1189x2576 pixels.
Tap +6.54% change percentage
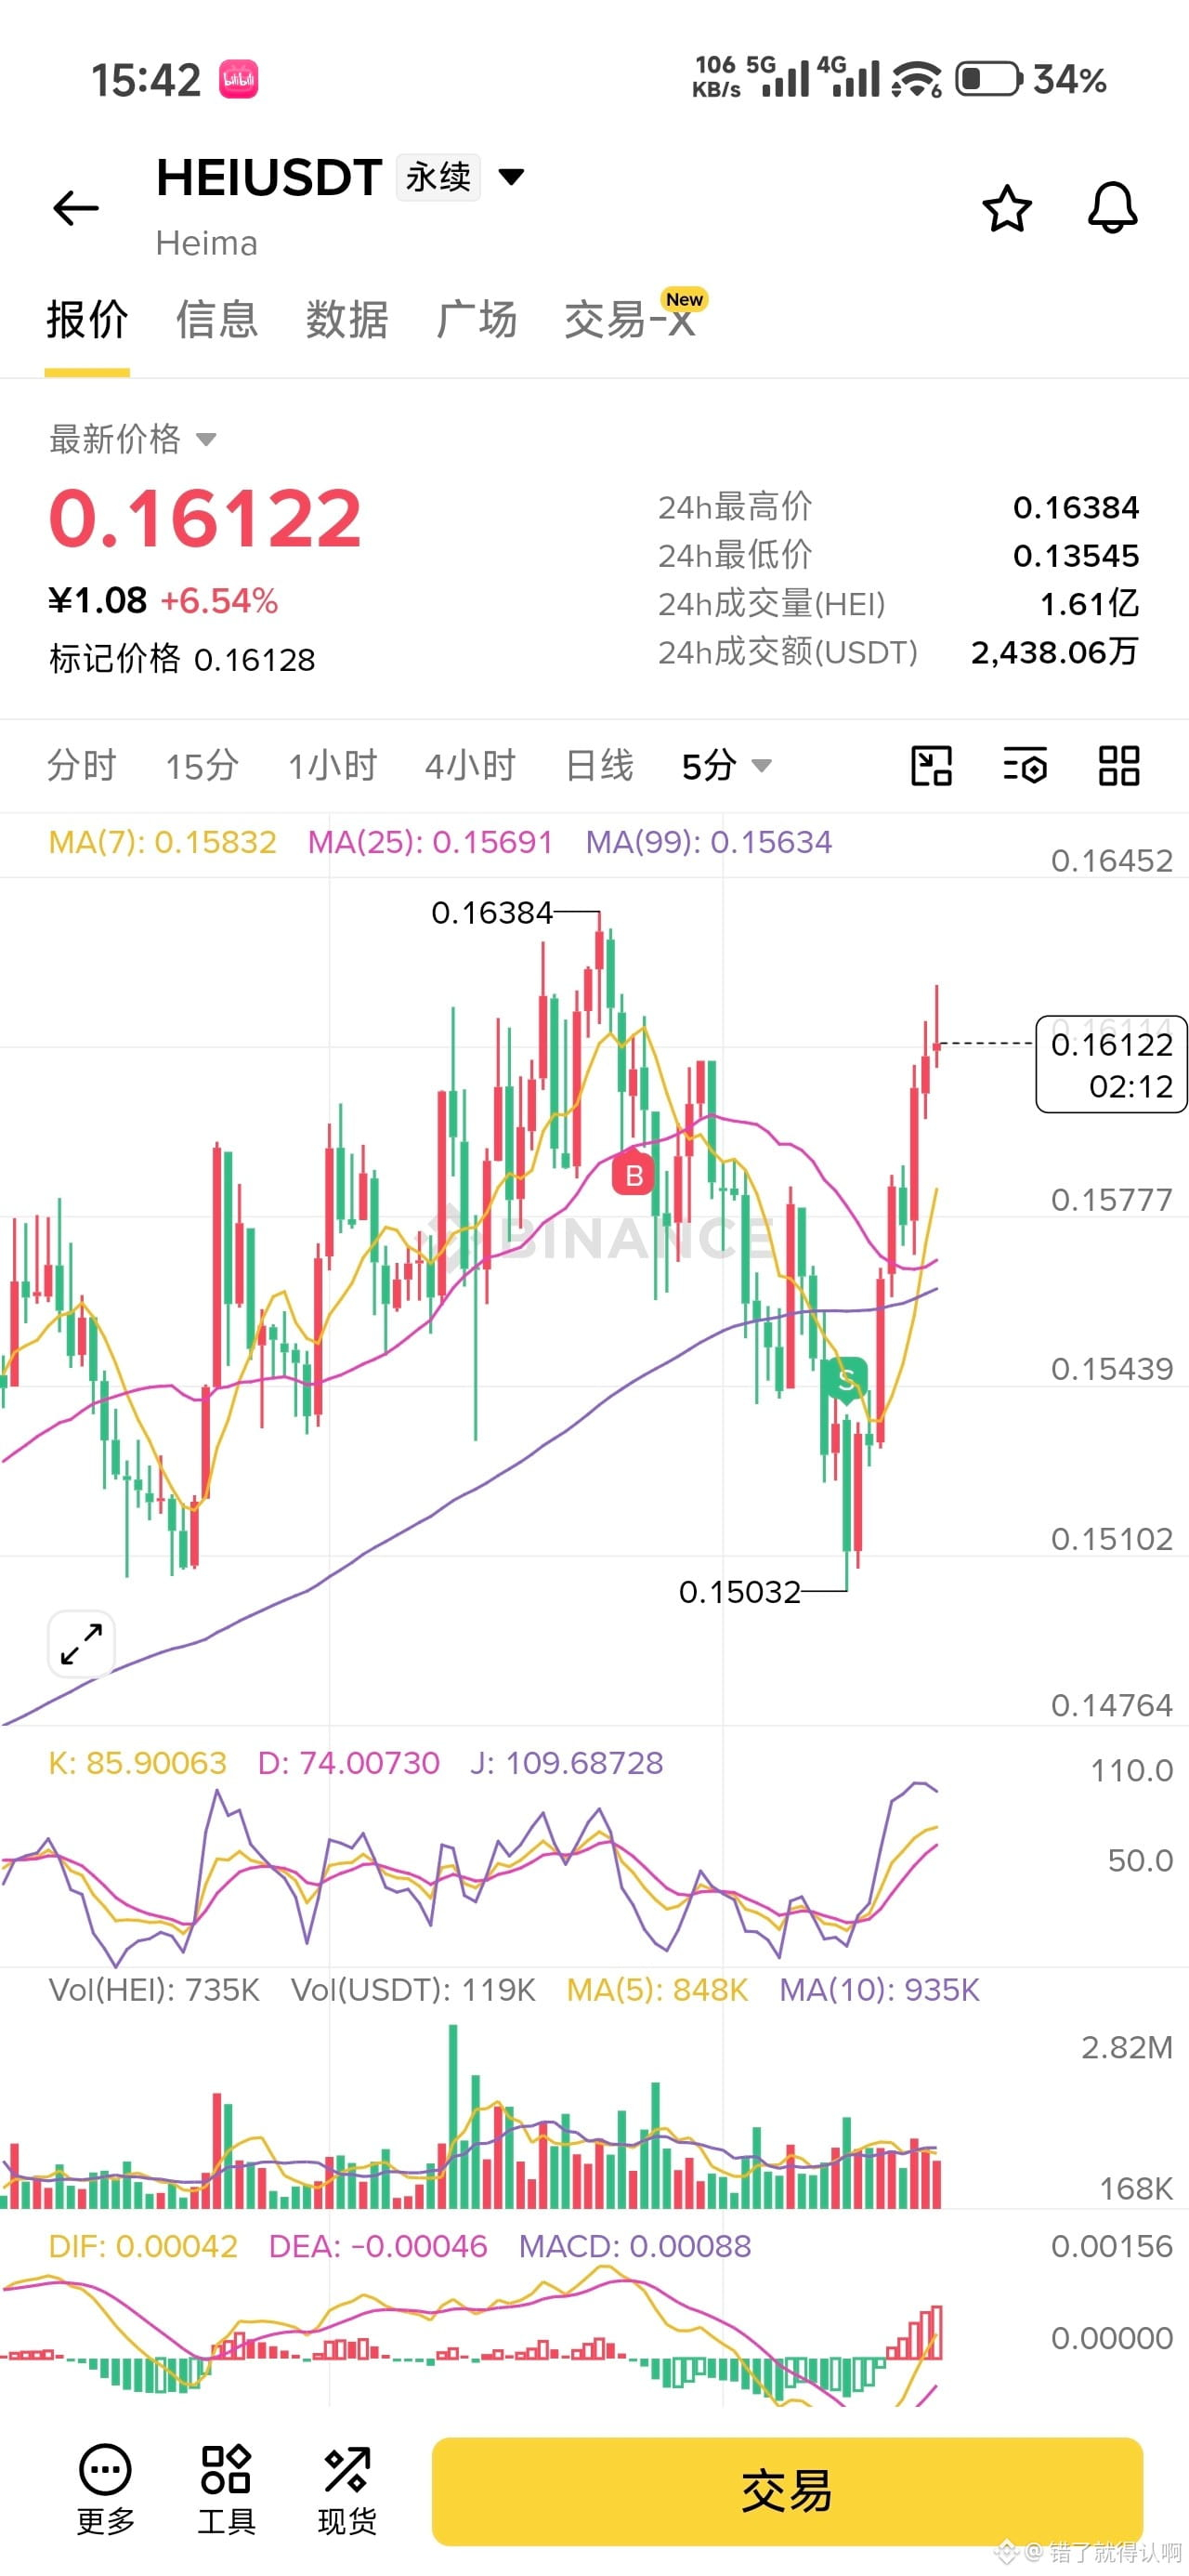coord(219,601)
